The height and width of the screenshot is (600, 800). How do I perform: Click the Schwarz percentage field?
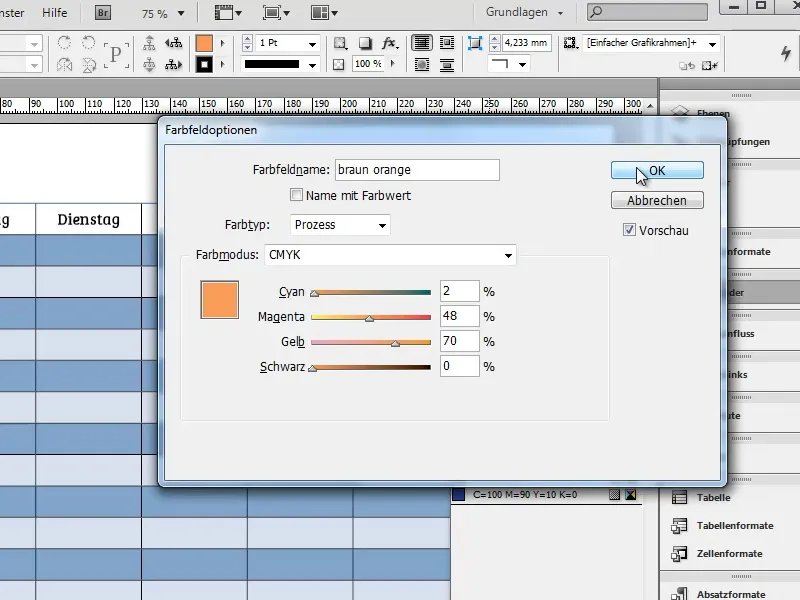[459, 366]
